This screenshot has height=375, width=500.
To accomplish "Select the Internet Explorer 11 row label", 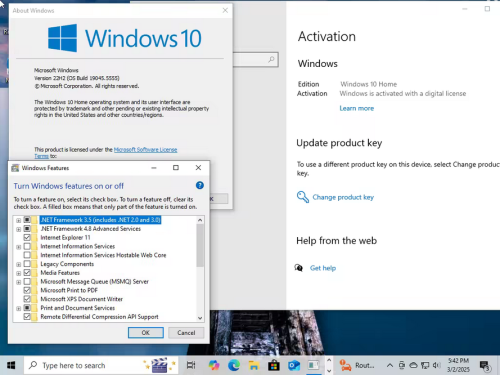I will pyautogui.click(x=65, y=237).
